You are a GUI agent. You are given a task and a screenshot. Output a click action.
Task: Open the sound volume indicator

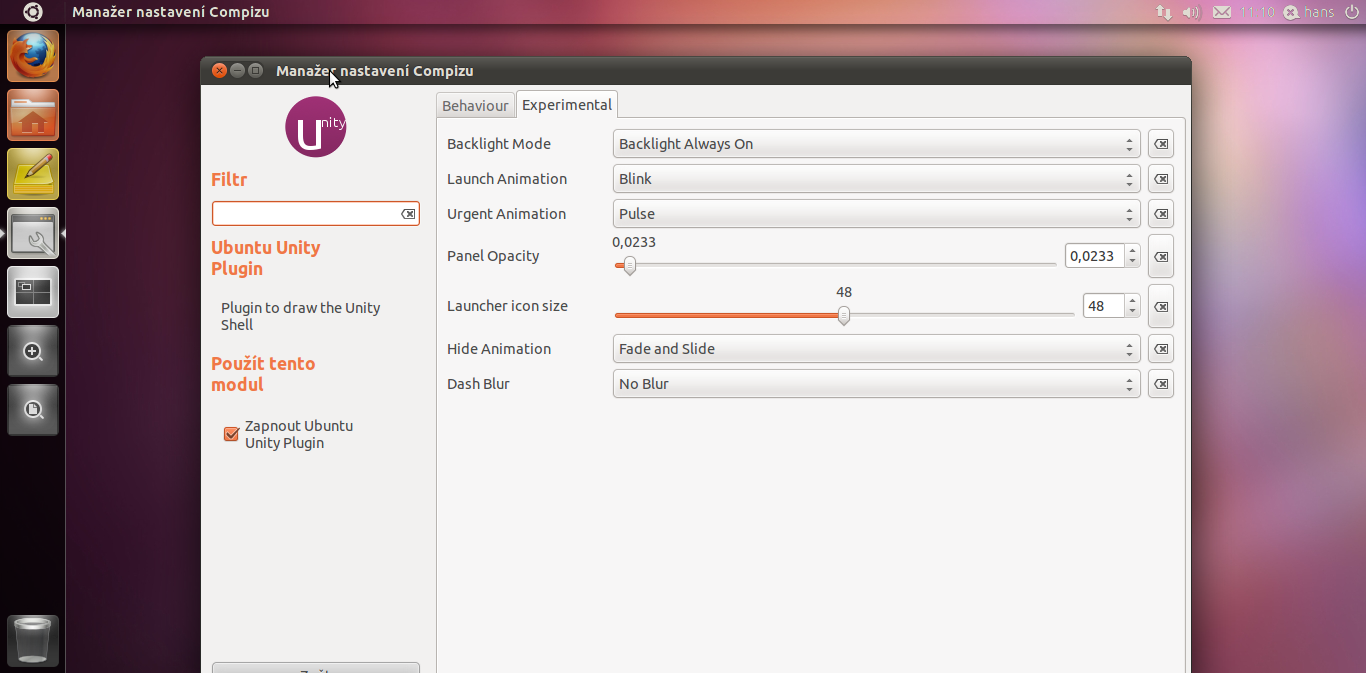(x=1190, y=12)
